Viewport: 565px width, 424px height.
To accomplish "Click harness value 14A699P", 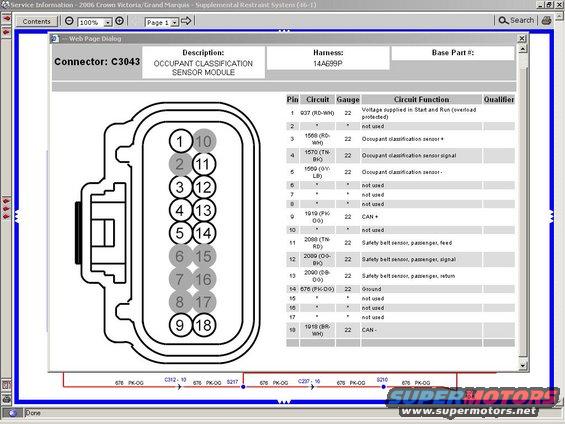I will coord(328,64).
